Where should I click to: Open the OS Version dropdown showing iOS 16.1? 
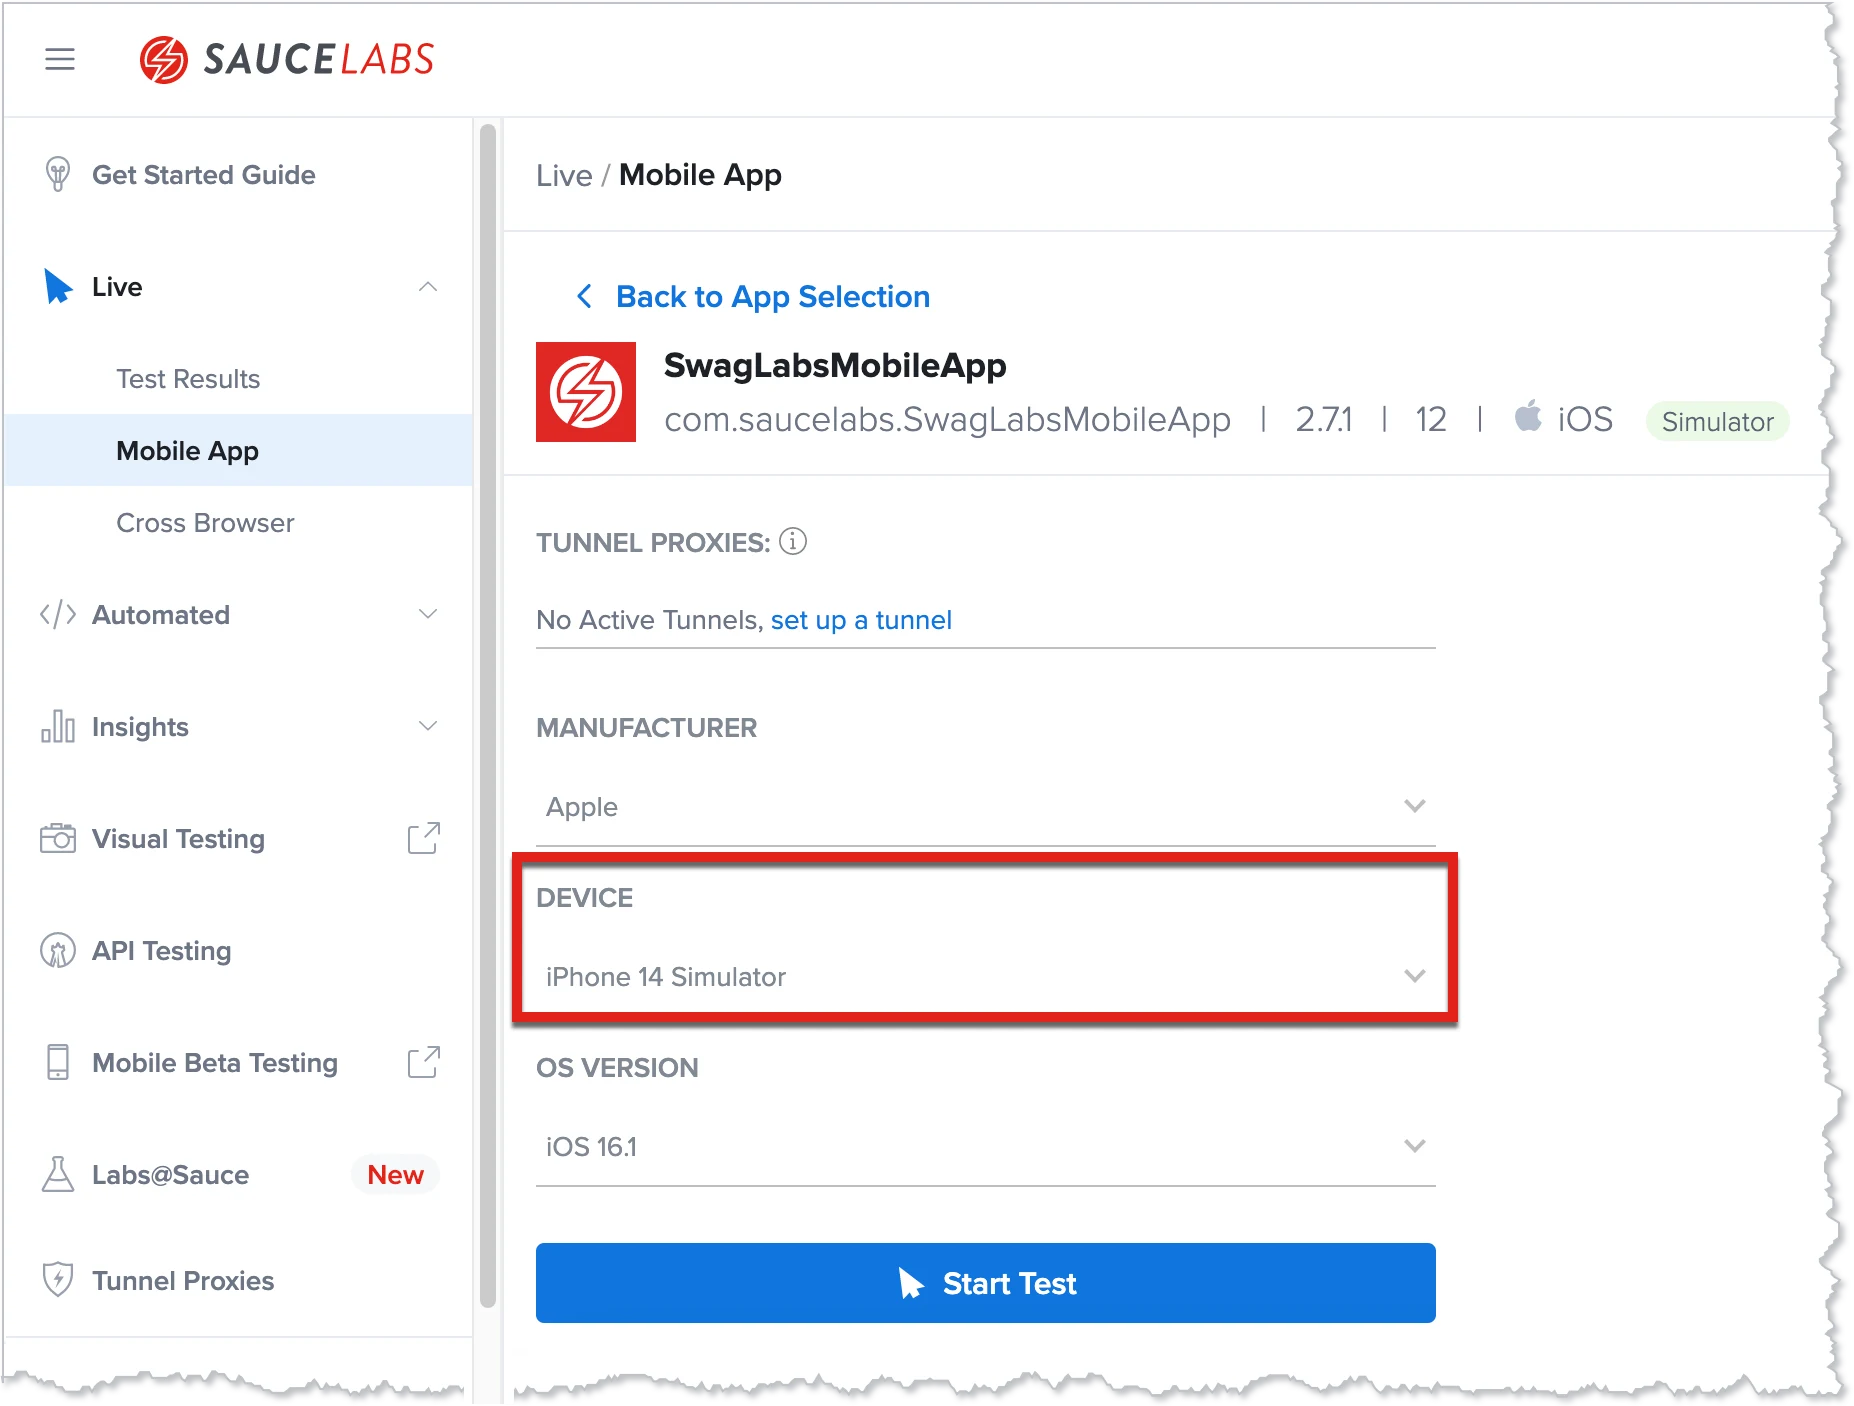point(986,1146)
